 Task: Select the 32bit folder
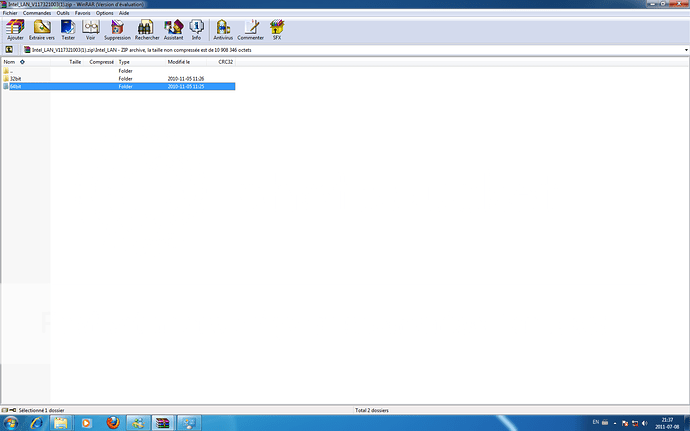16,79
